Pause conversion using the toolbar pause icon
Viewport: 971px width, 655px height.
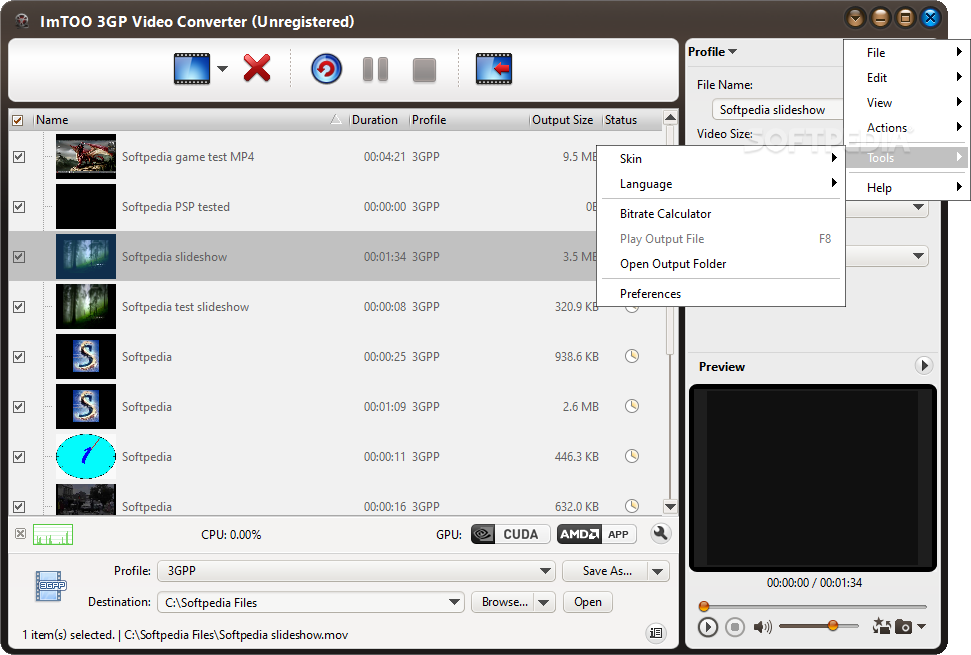[x=375, y=69]
